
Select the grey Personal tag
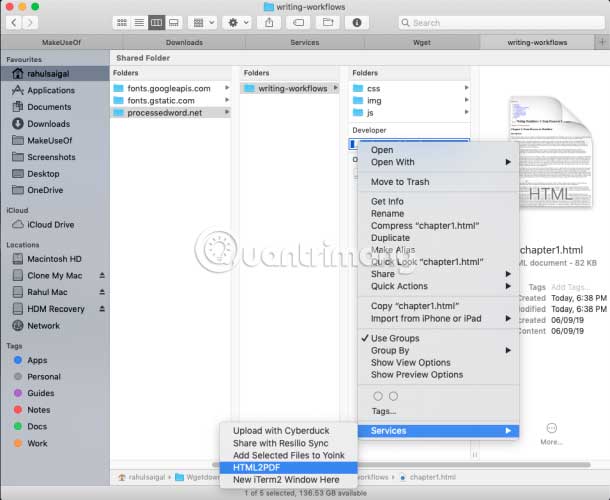pyautogui.click(x=54, y=377)
